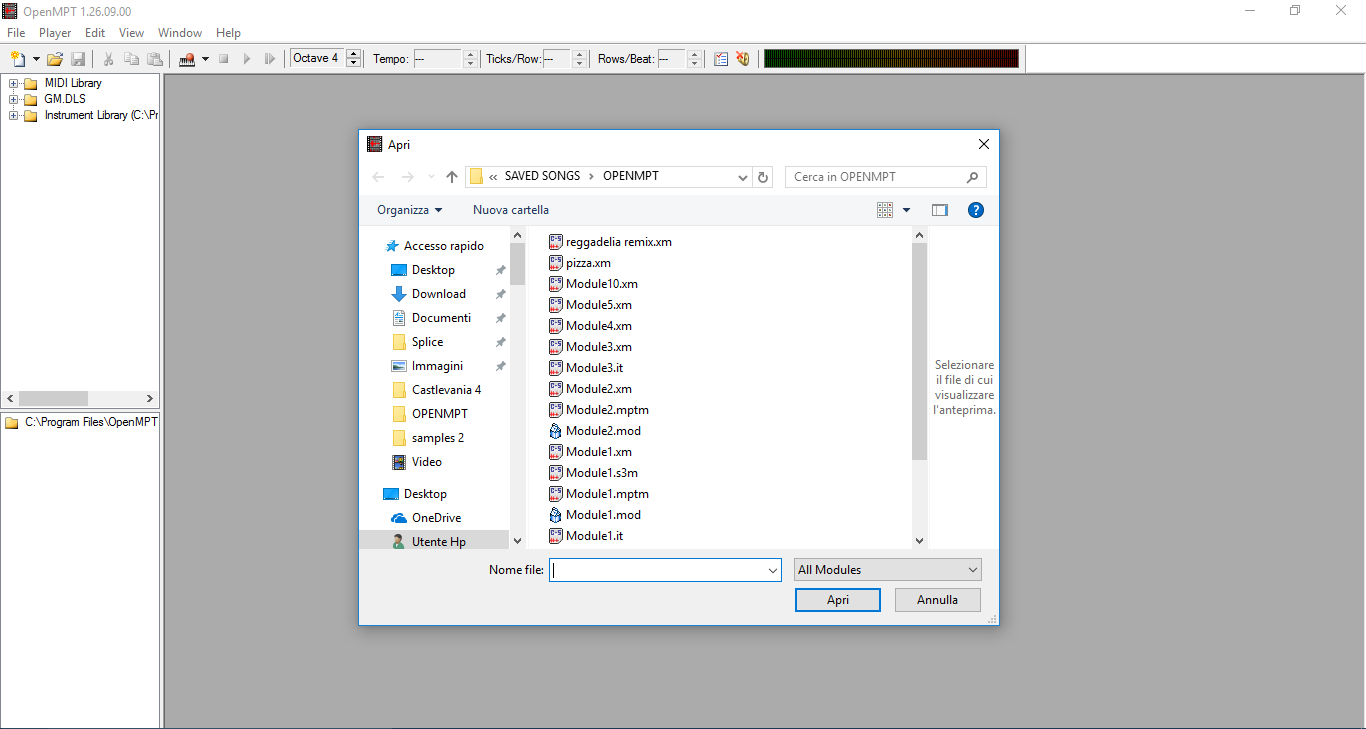The height and width of the screenshot is (729, 1366).
Task: Click the Tempo spinner arrows
Action: (471, 59)
